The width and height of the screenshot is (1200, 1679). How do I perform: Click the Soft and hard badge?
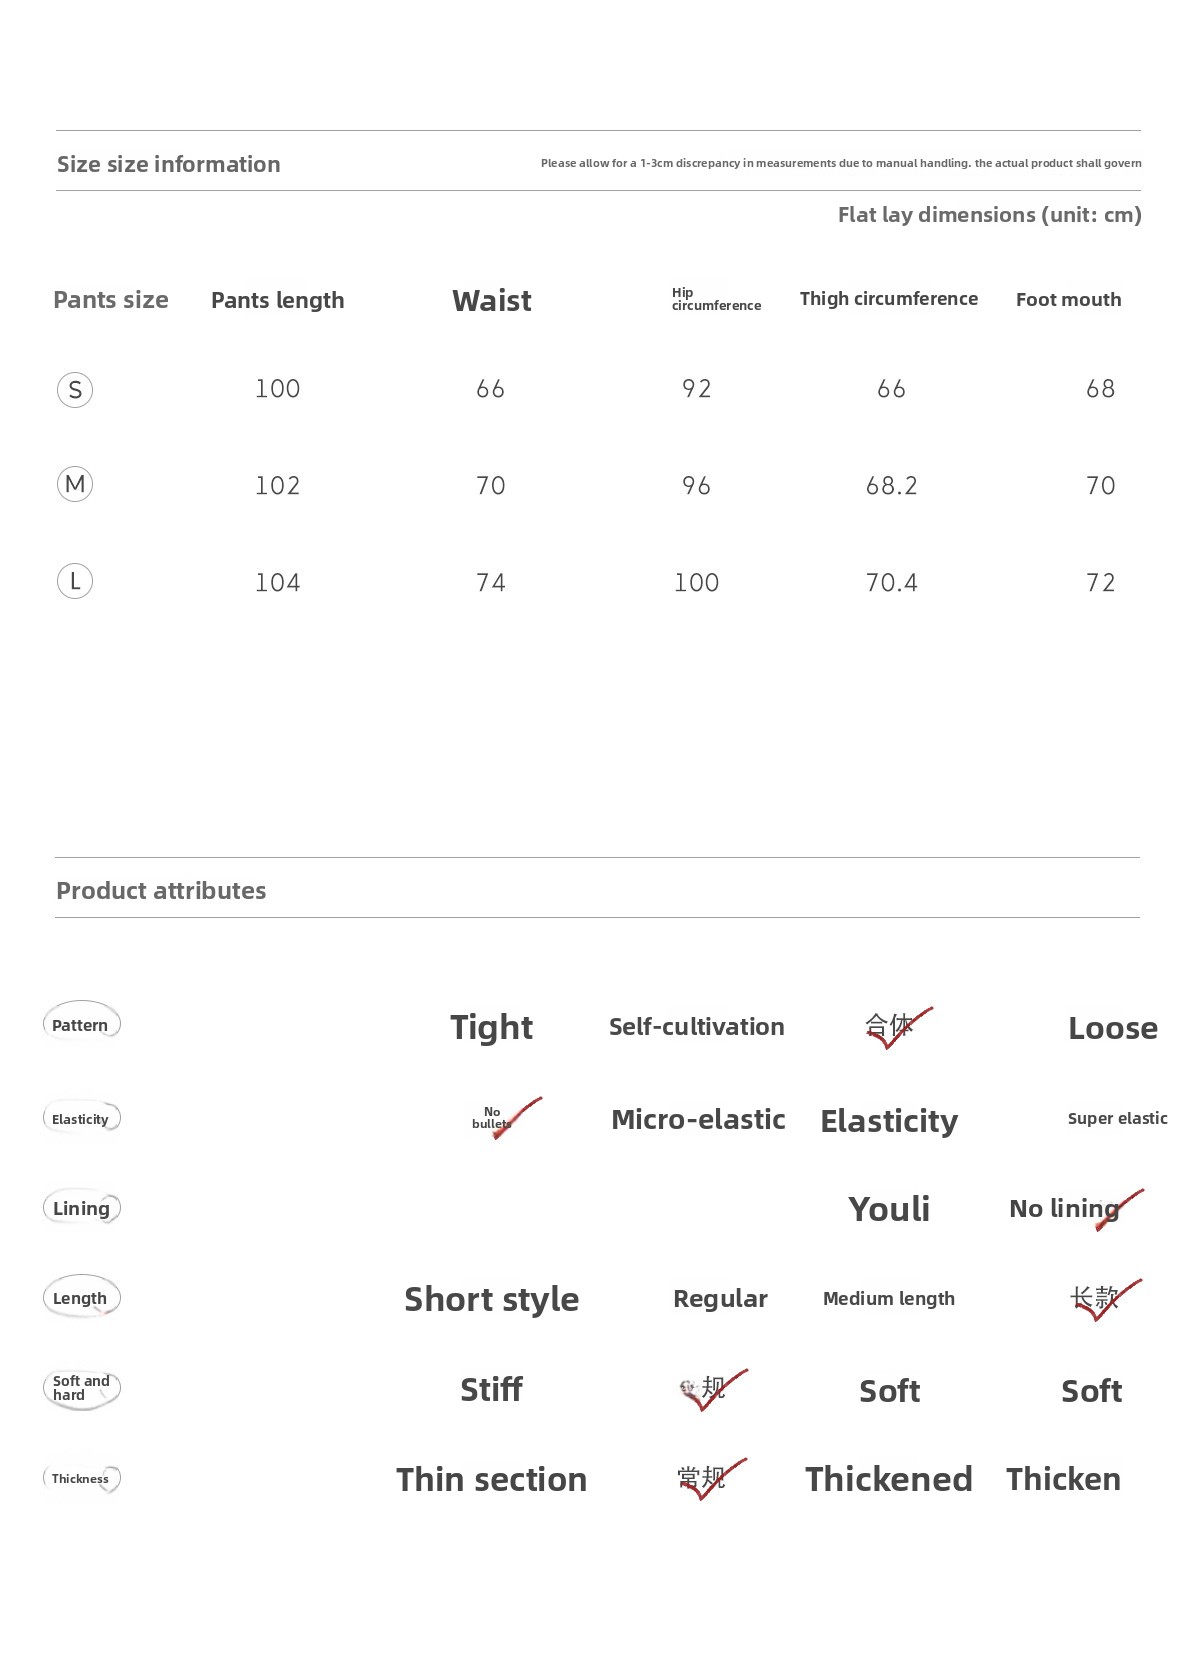pyautogui.click(x=81, y=1388)
